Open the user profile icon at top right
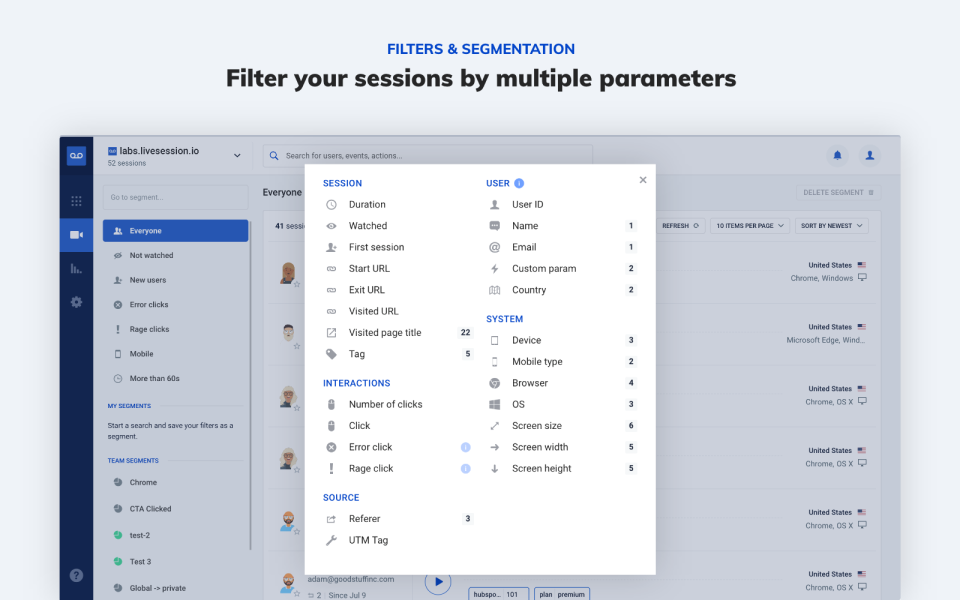 (x=869, y=155)
